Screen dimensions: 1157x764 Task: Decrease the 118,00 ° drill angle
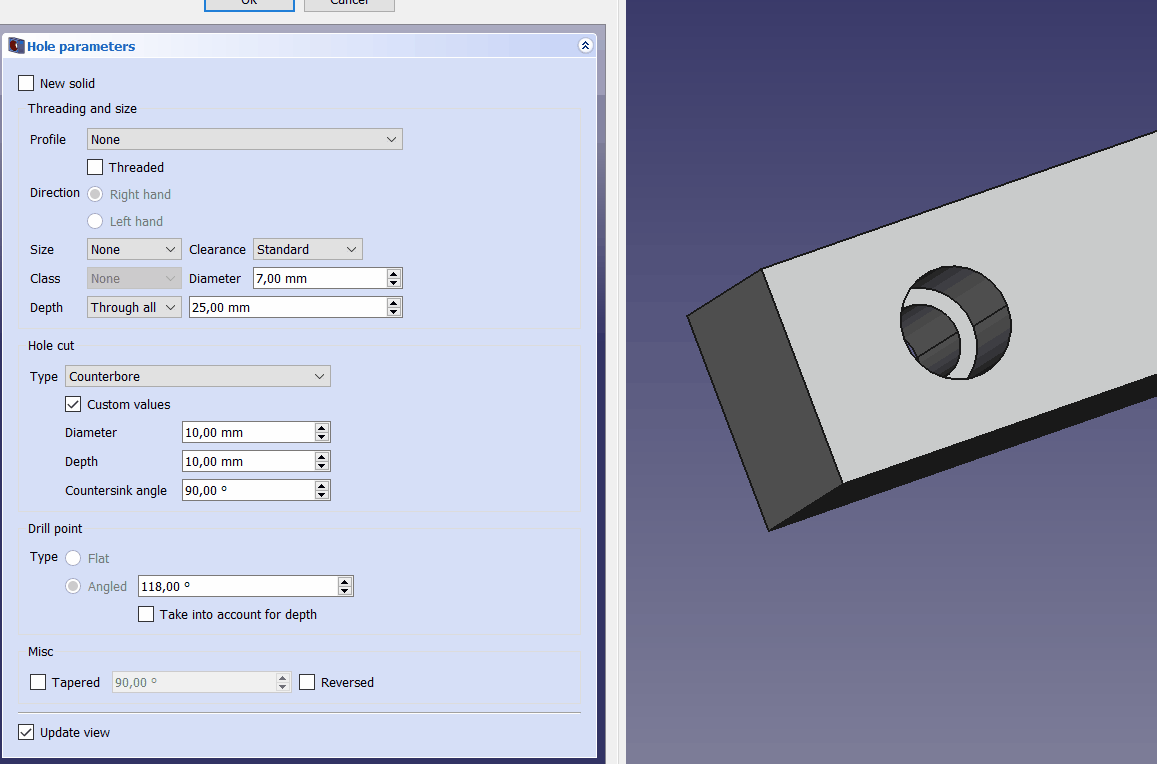345,591
